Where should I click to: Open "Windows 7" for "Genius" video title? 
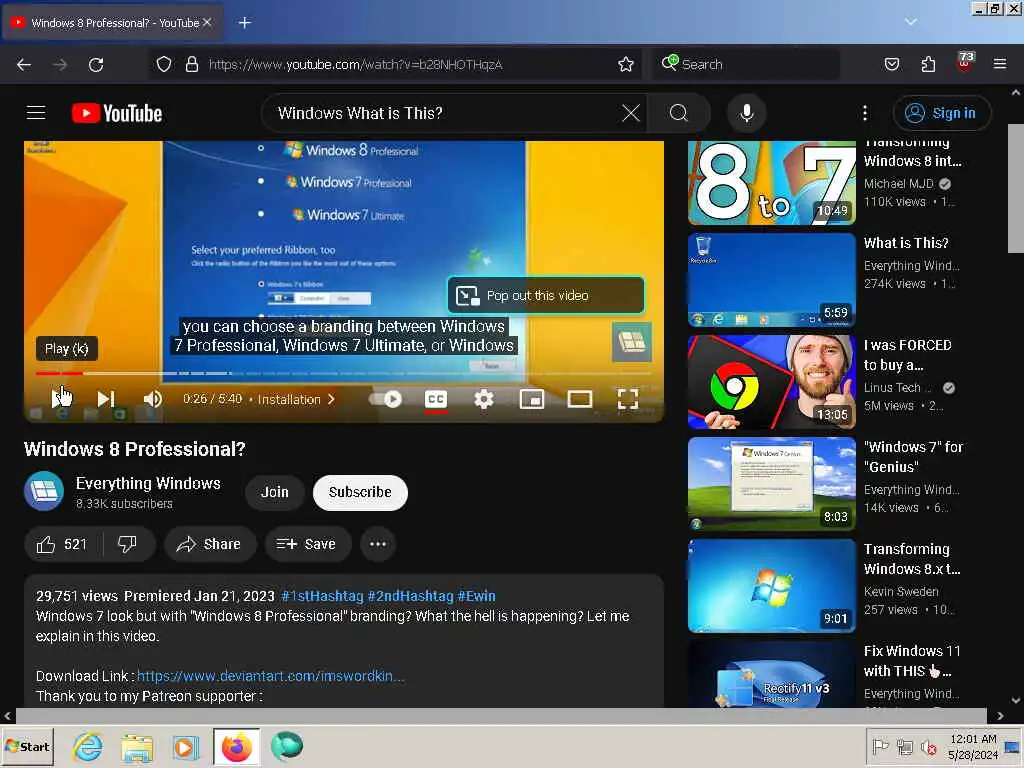coord(913,457)
